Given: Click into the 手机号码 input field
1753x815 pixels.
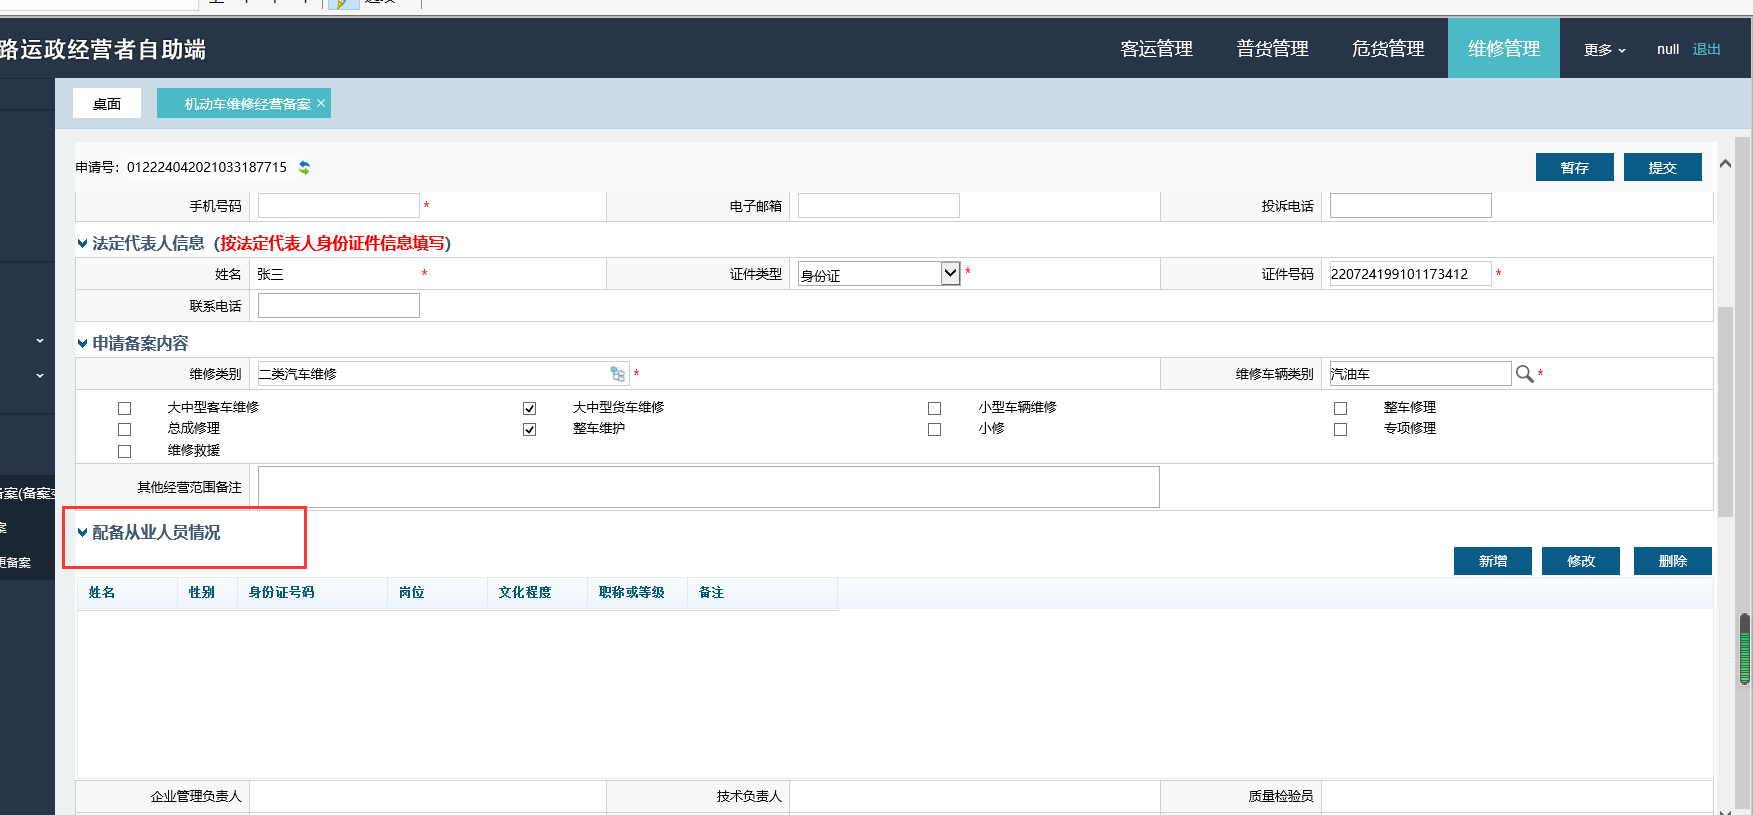Looking at the screenshot, I should point(338,206).
